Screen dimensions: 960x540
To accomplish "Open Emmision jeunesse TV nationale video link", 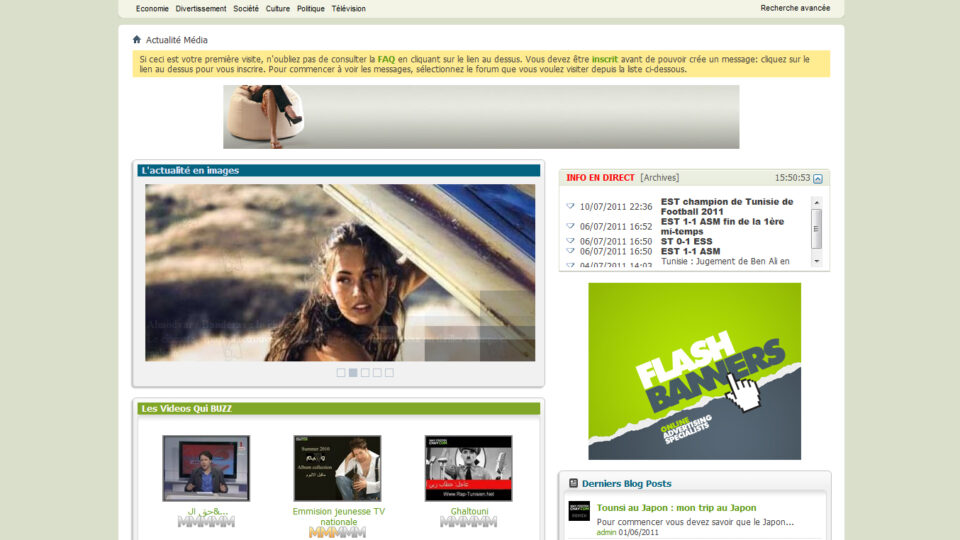I will (339, 517).
